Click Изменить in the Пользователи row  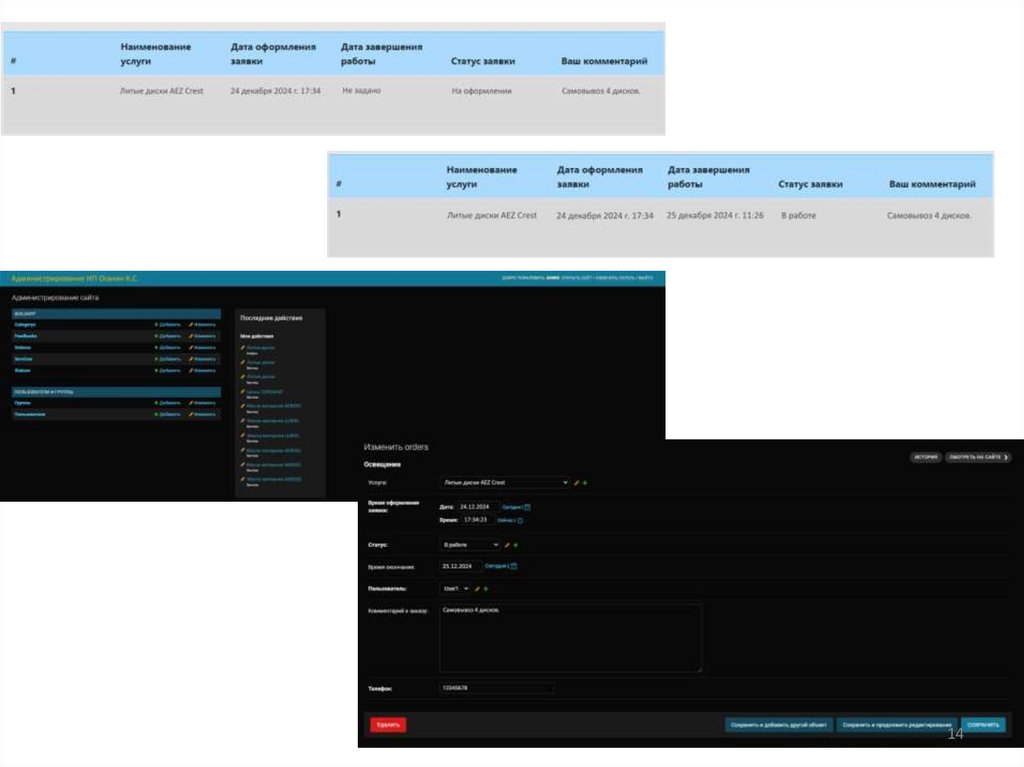coord(202,414)
